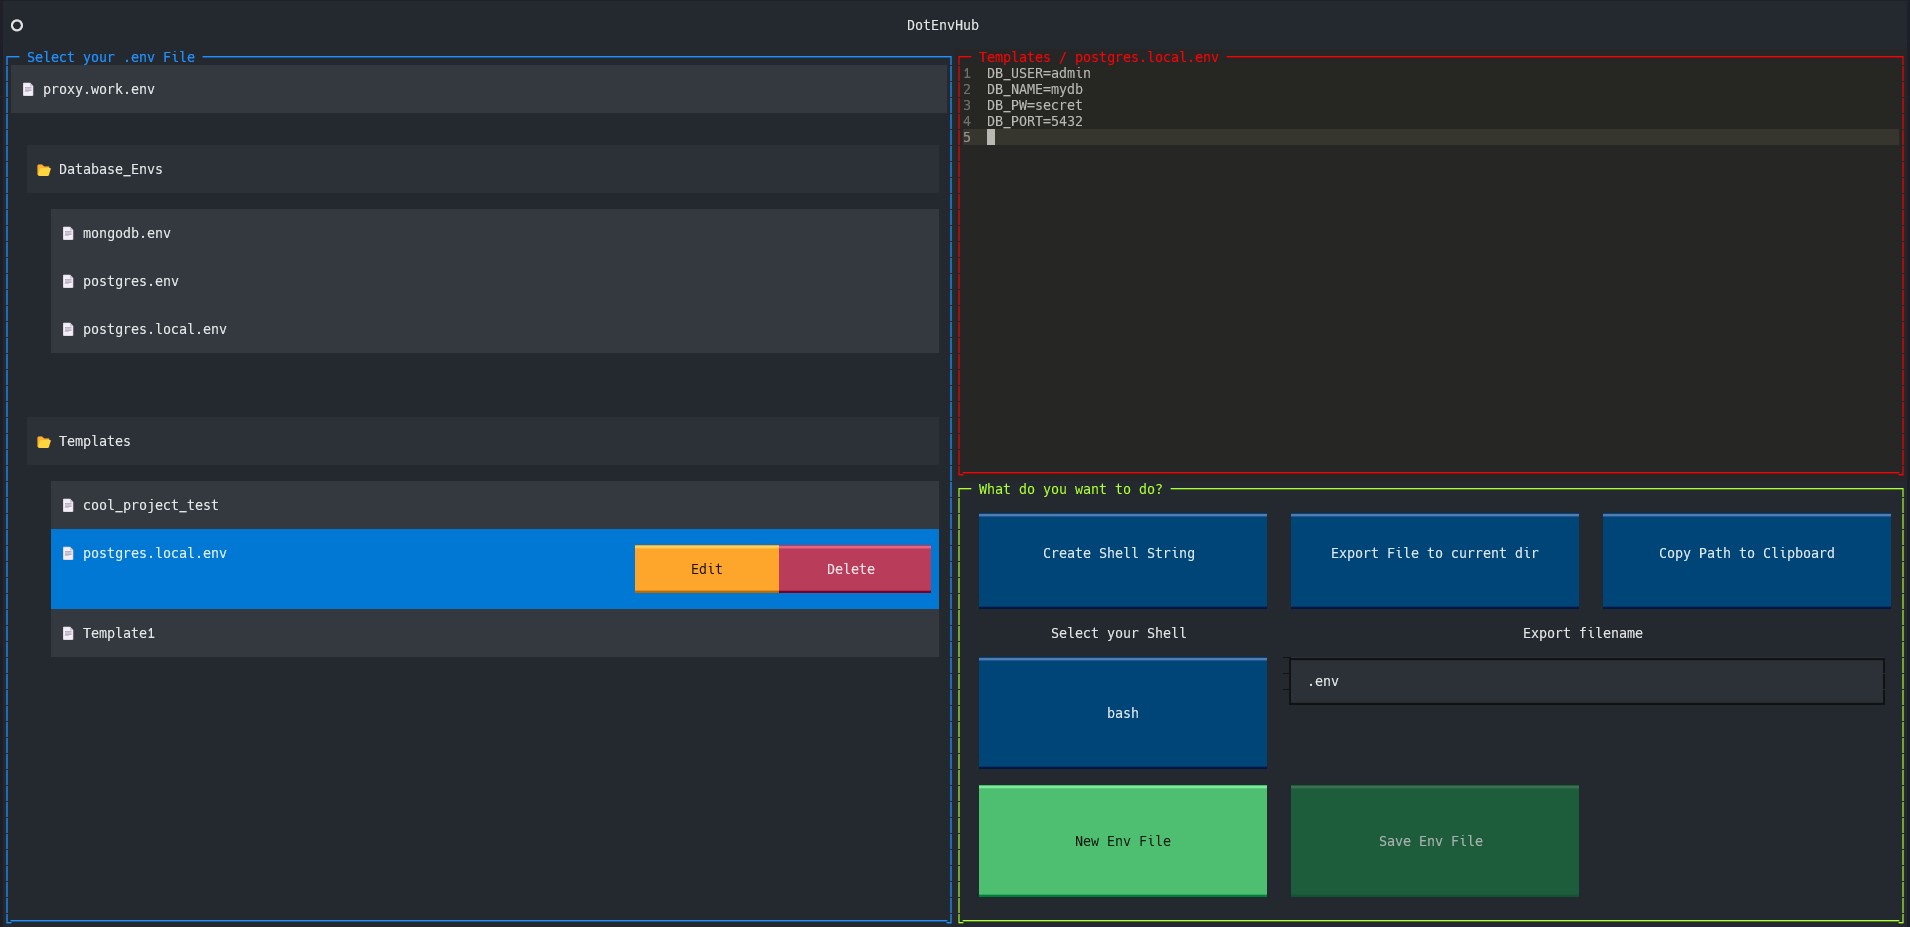Viewport: 1910px width, 927px height.
Task: Delete the selected postgres.local.env file
Action: point(855,569)
